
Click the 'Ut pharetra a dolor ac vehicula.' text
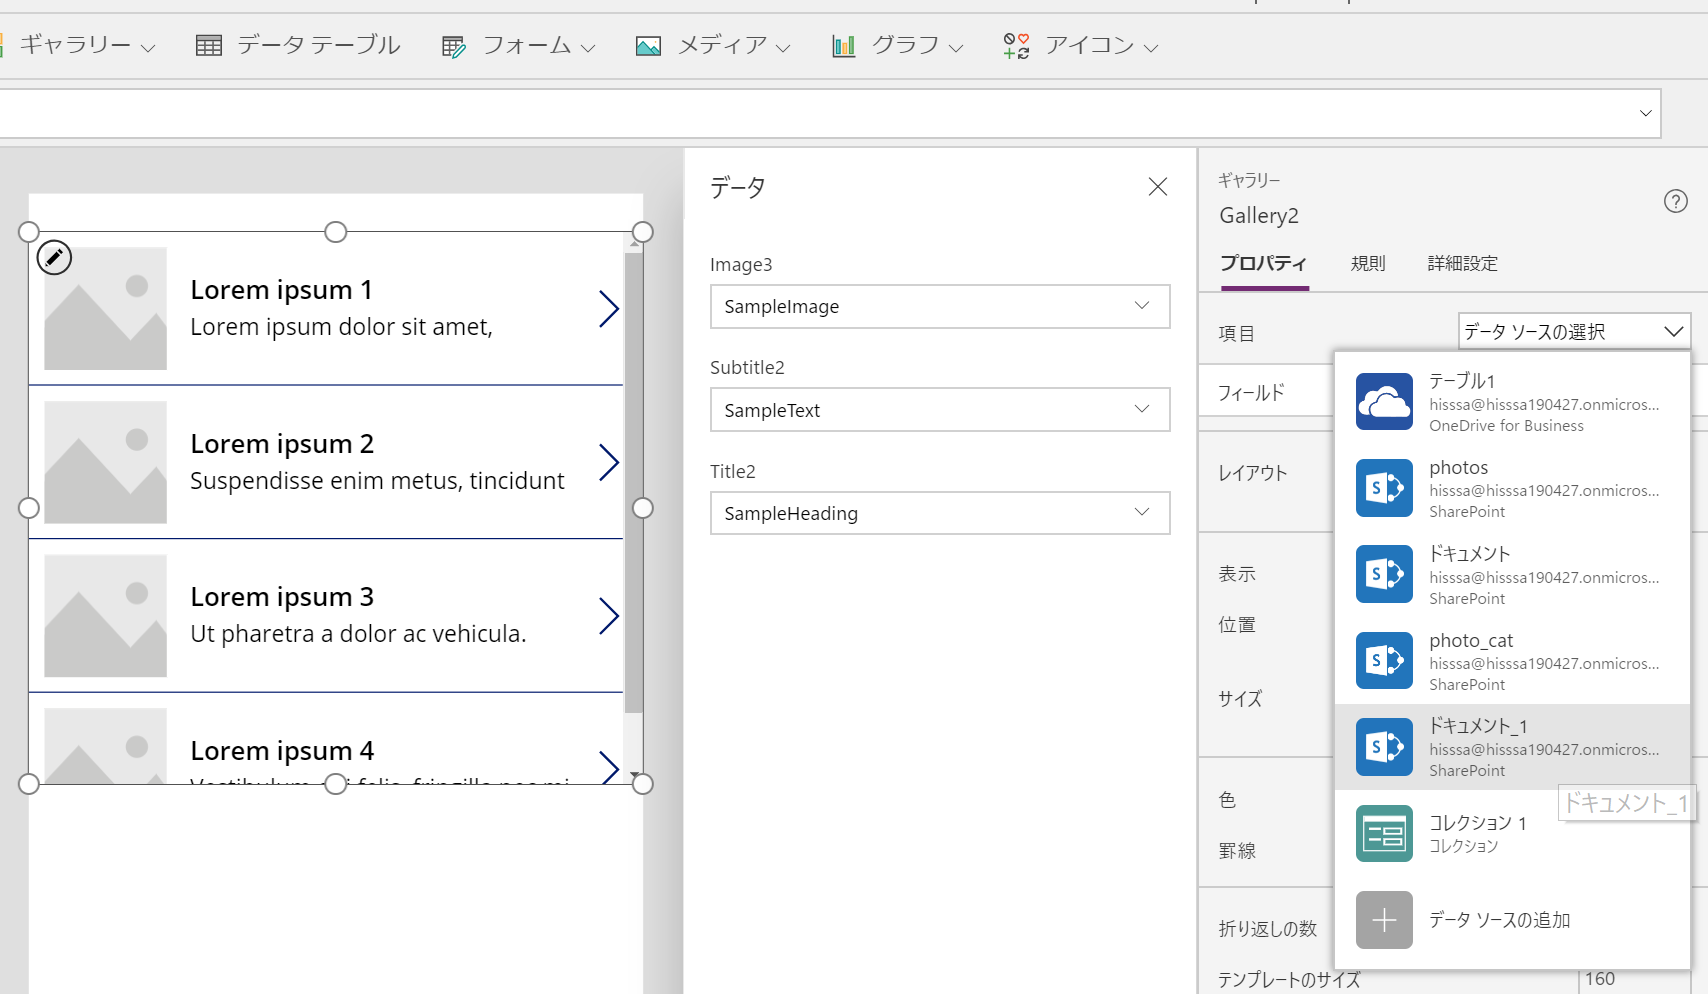(x=358, y=634)
